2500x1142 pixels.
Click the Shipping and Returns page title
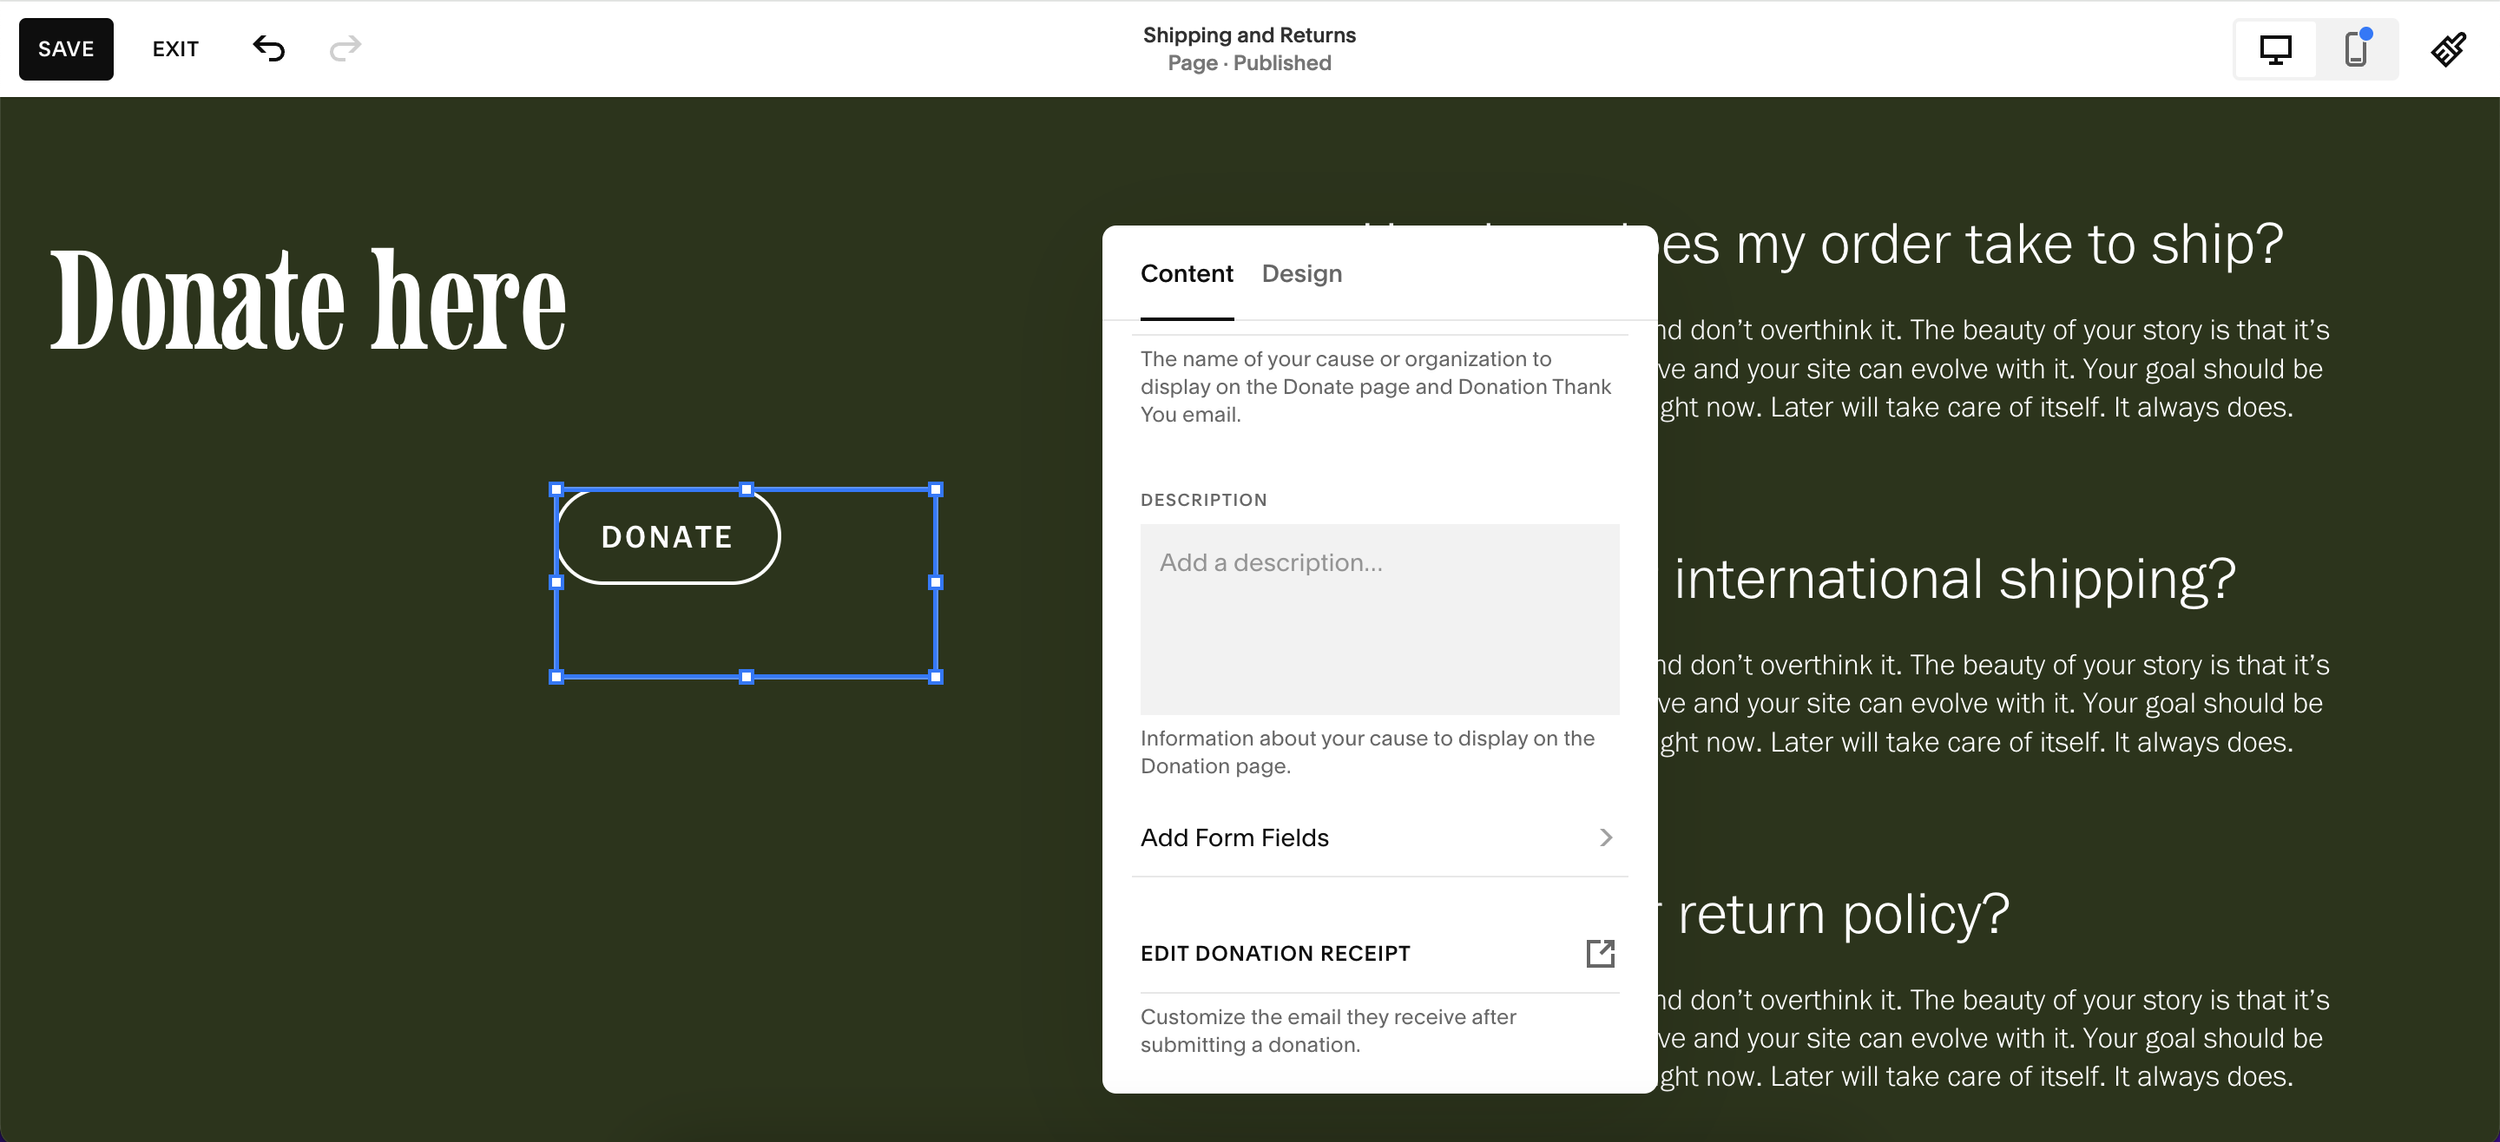(x=1249, y=35)
